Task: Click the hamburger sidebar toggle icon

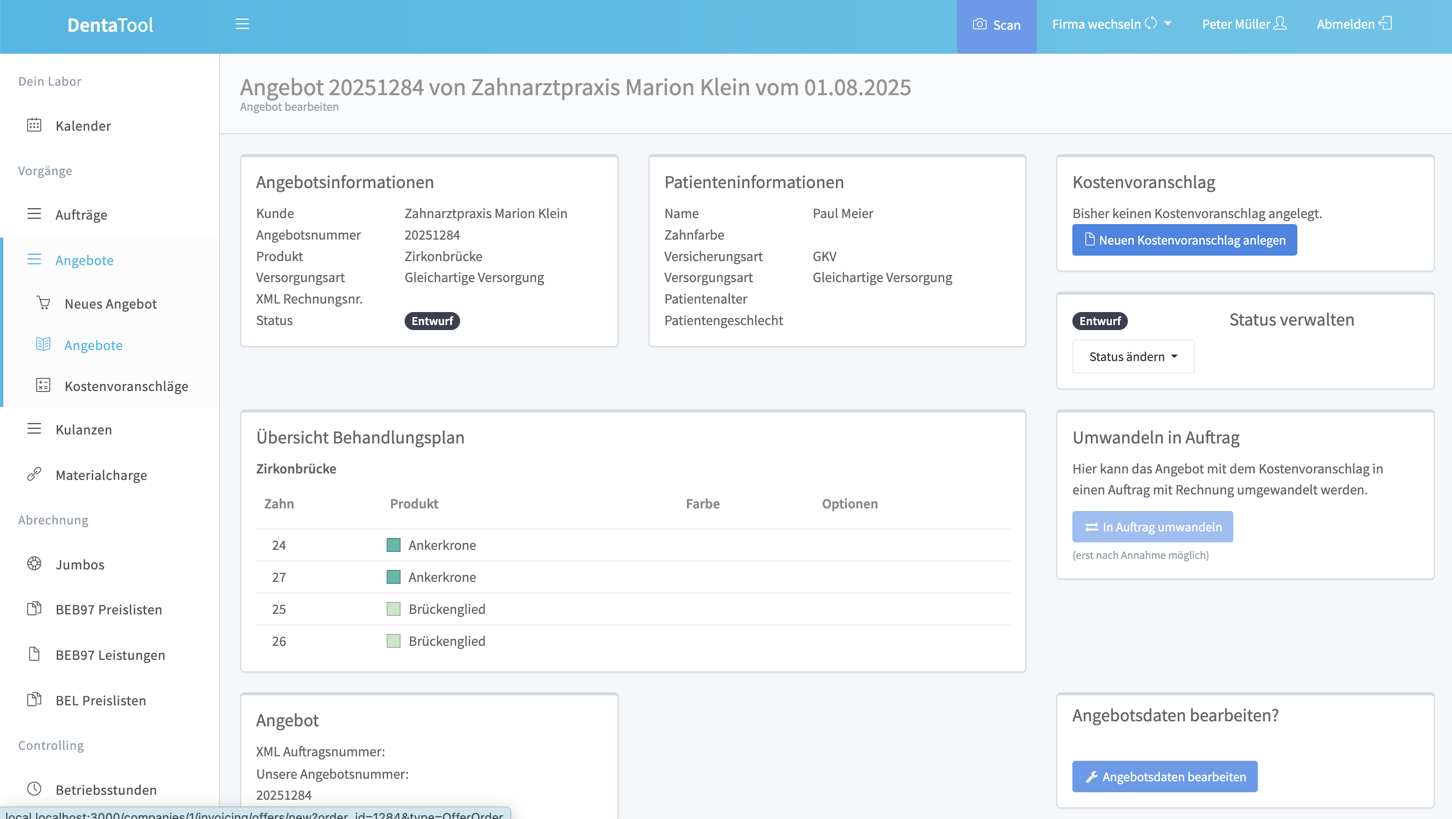Action: click(242, 24)
